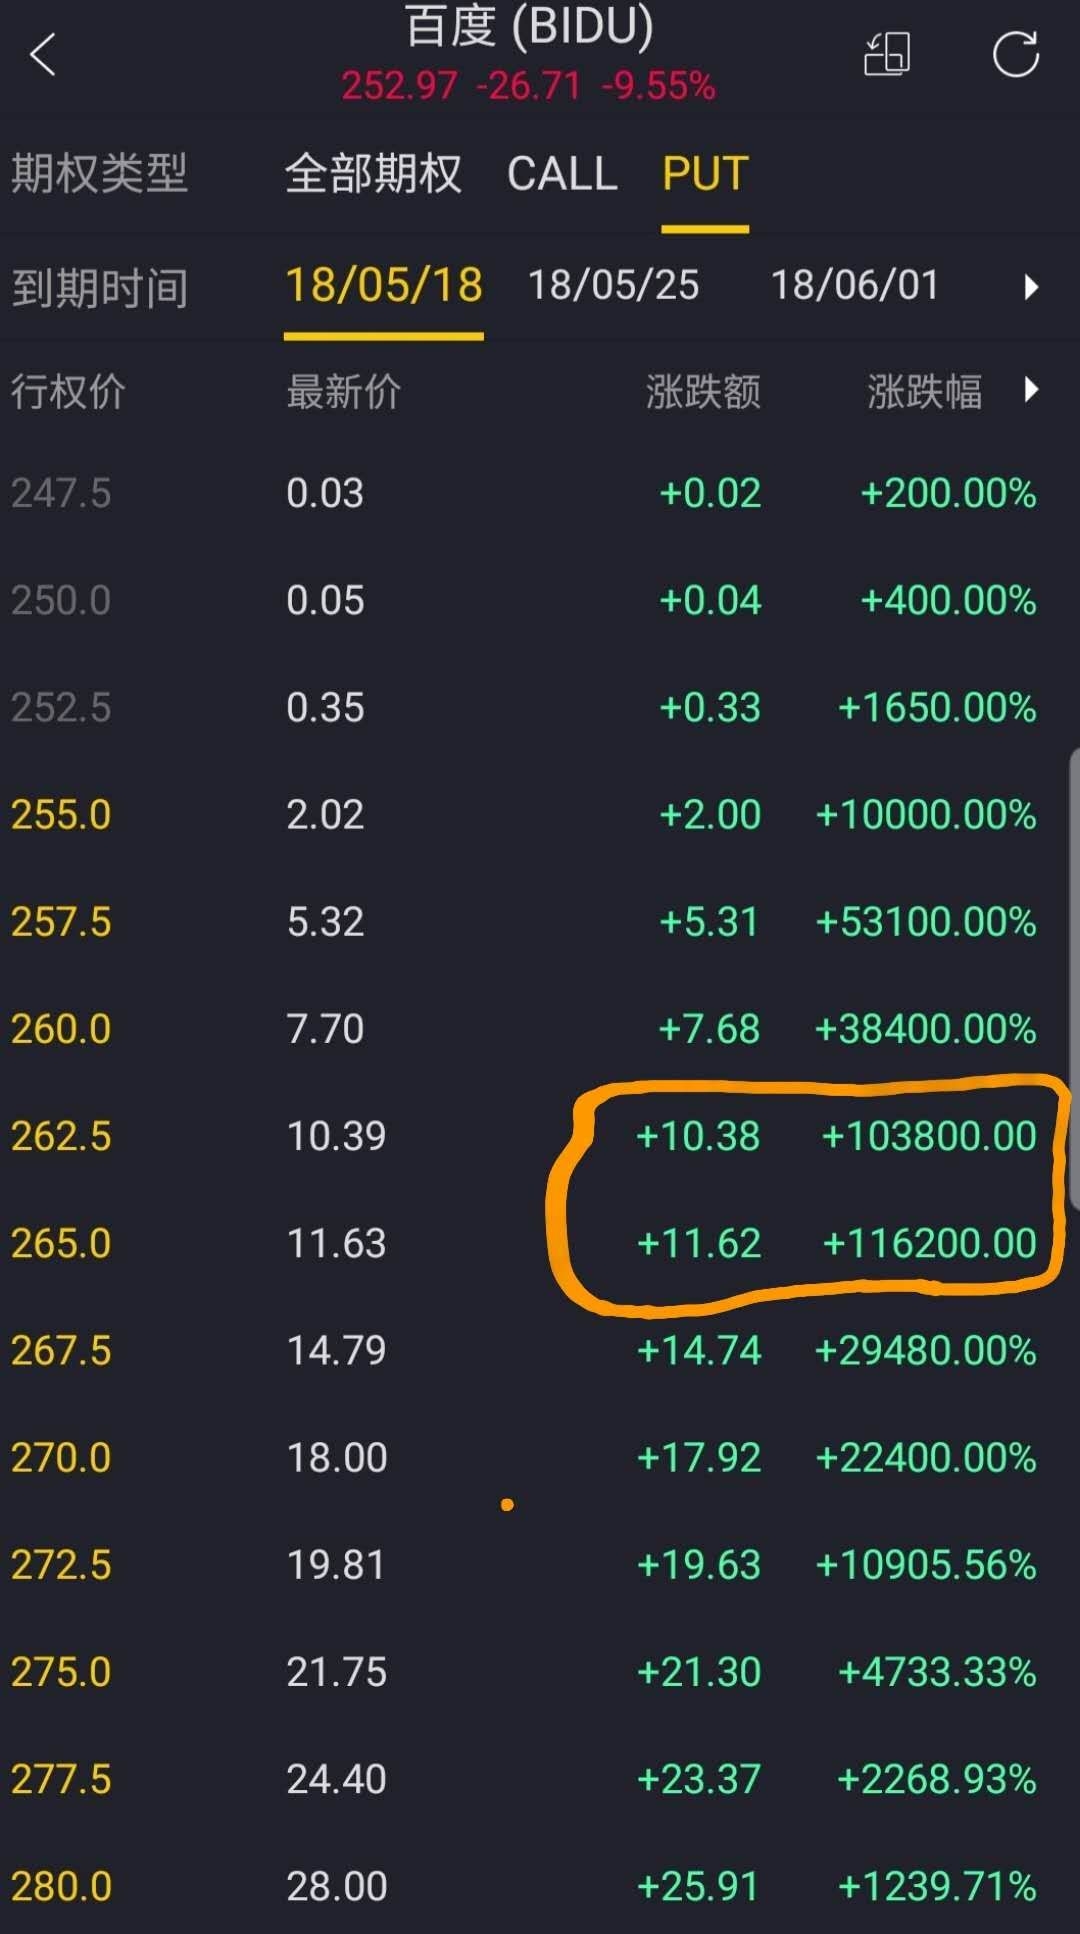Switch to the CALL tab
Image resolution: width=1080 pixels, height=1934 pixels.
562,175
